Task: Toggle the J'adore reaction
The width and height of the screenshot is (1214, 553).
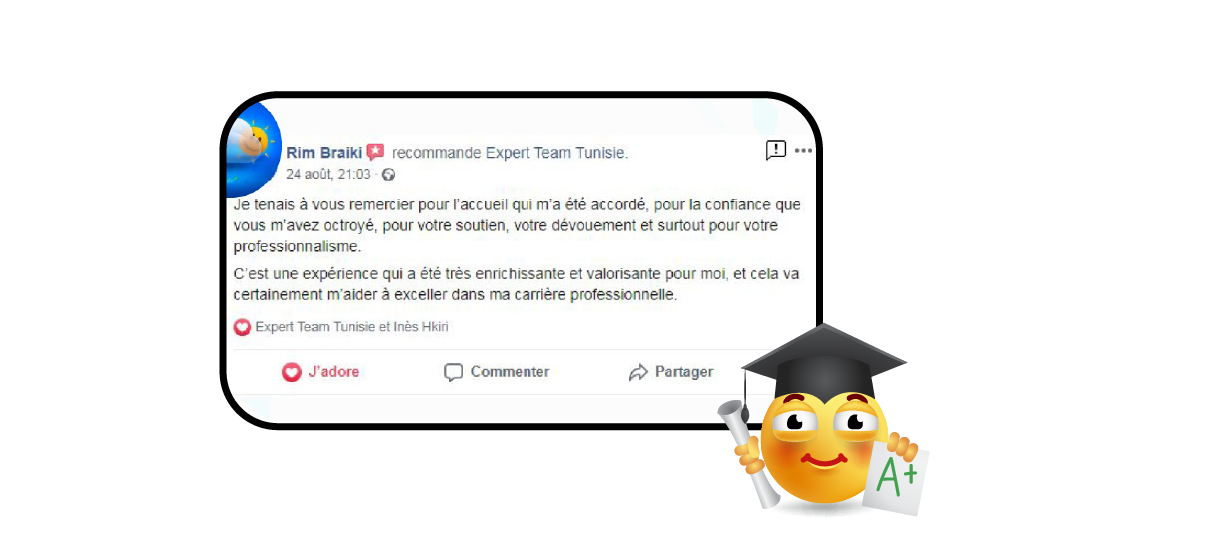Action: (321, 372)
